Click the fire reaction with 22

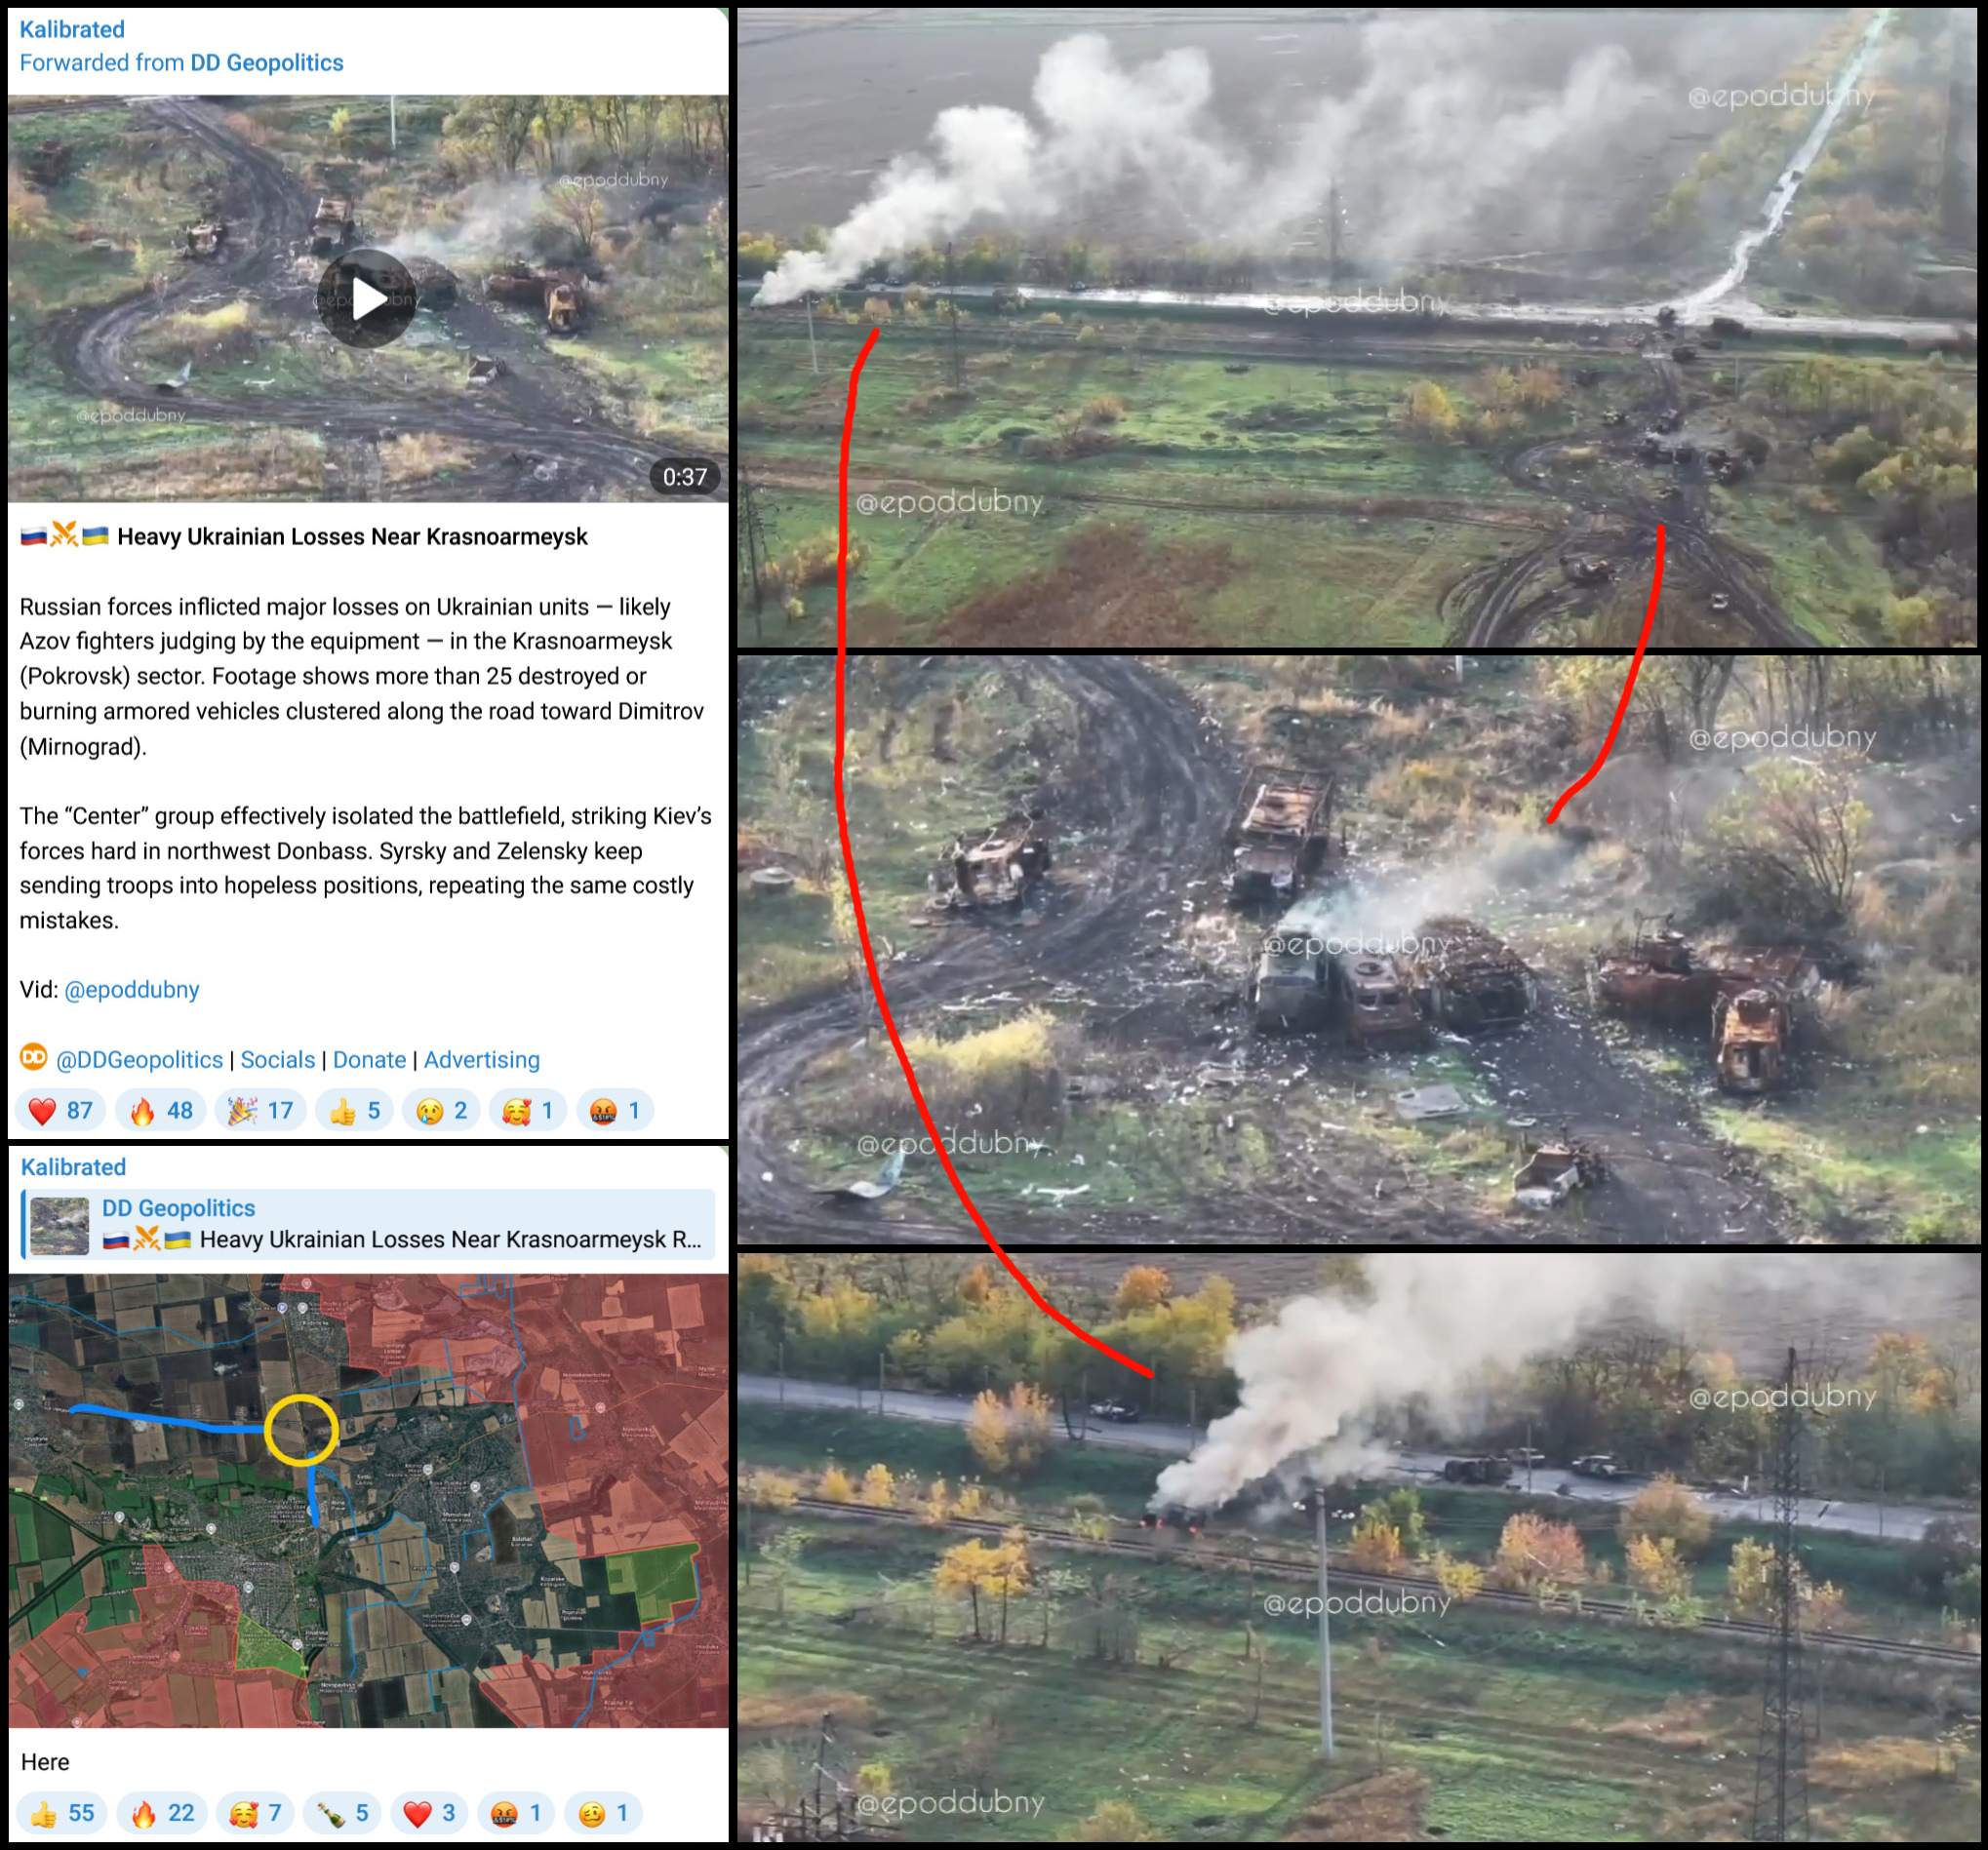pyautogui.click(x=162, y=1813)
